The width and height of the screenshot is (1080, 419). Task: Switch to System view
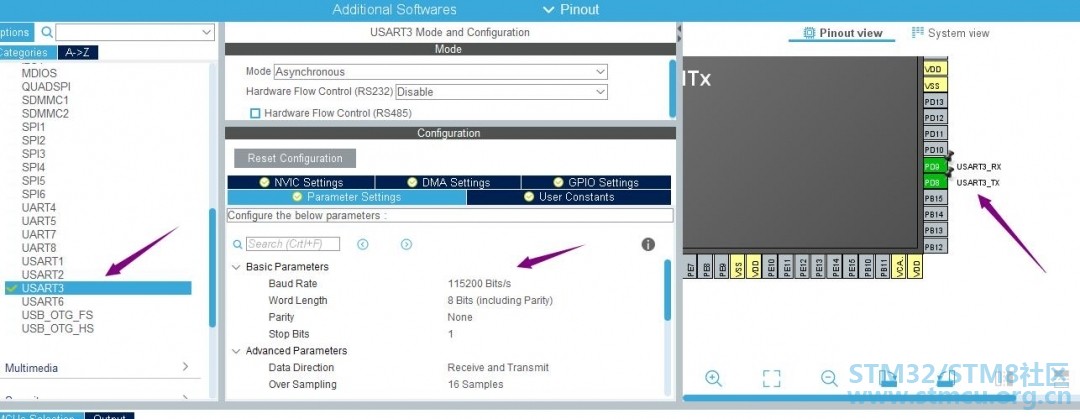pyautogui.click(x=951, y=33)
